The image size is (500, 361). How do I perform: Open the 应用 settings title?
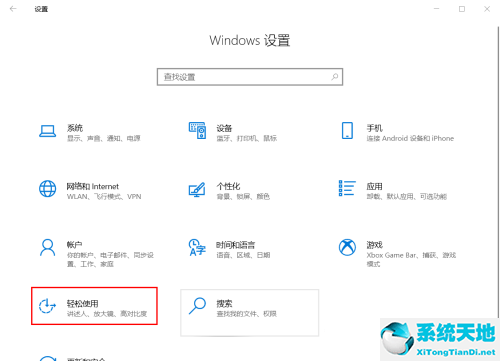(374, 186)
